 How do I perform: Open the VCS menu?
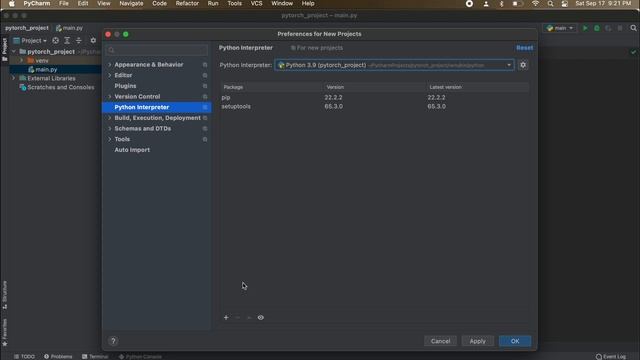(x=256, y=4)
